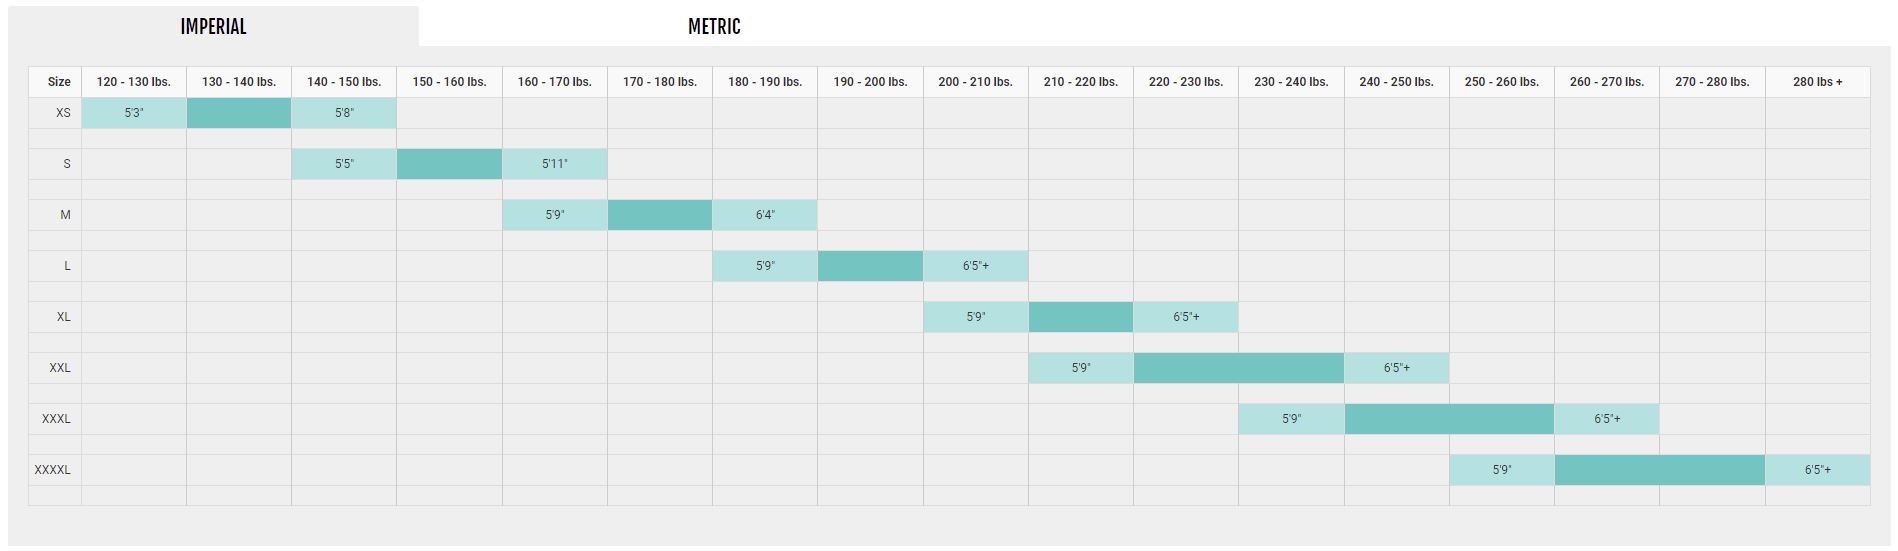Click the XXXL row 6'5"+ cell
Viewport: 1898px width, 551px height.
tap(1607, 419)
